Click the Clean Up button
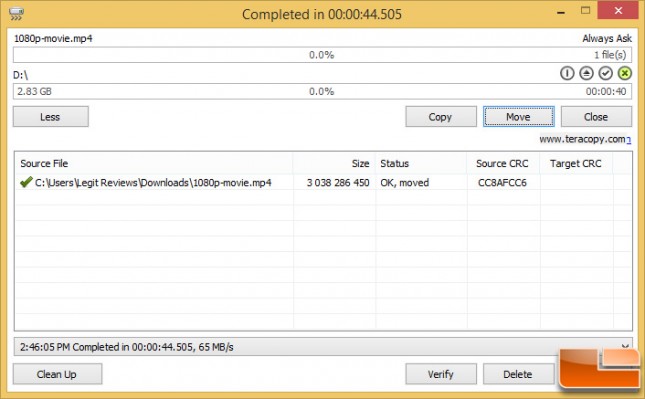This screenshot has width=645, height=399. pos(57,374)
